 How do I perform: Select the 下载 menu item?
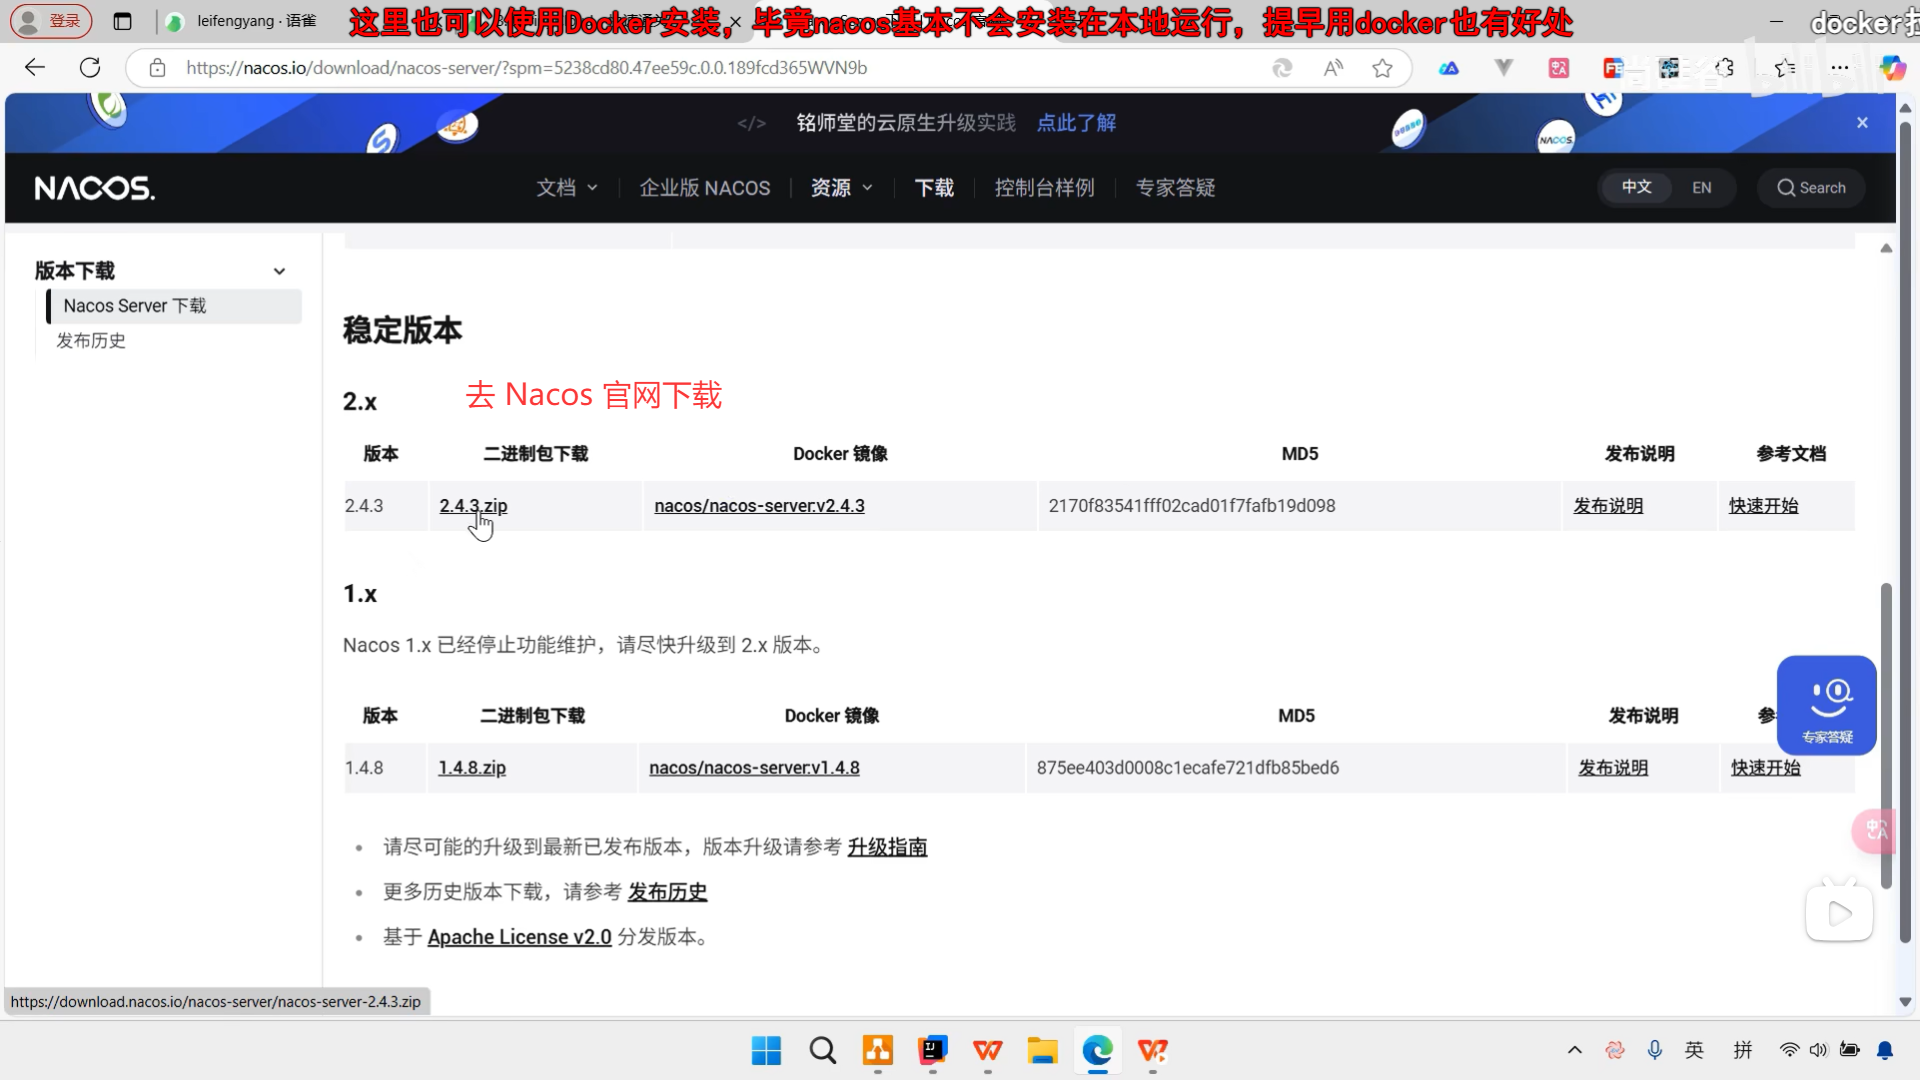933,187
